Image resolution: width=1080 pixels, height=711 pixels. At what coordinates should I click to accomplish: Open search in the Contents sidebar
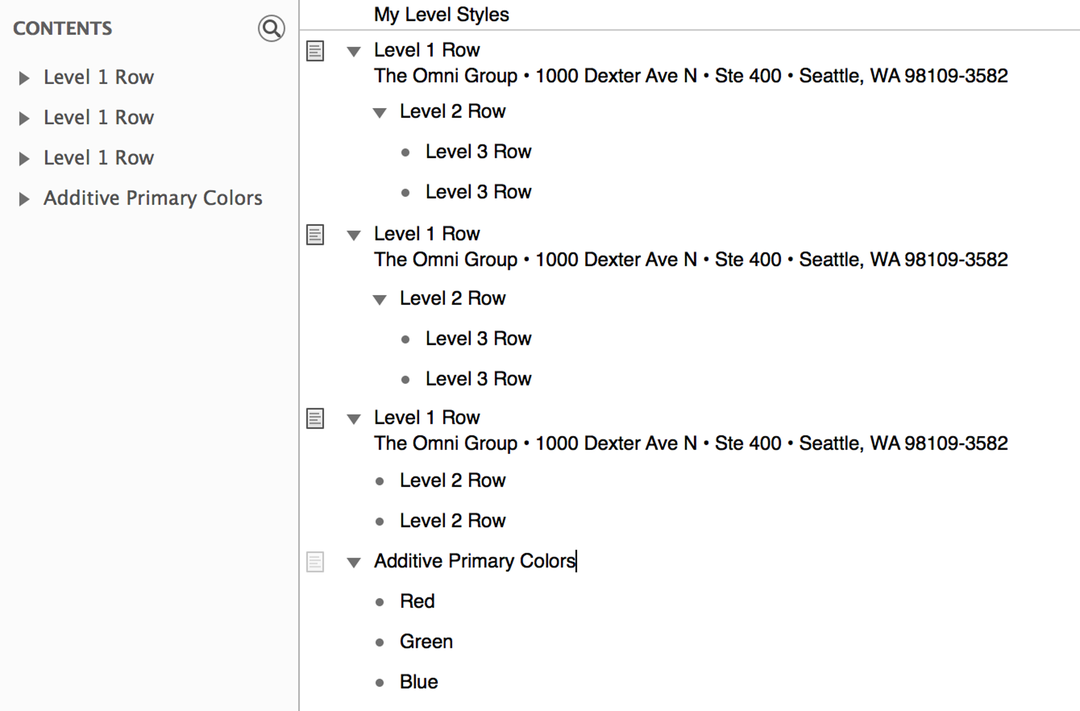tap(271, 28)
